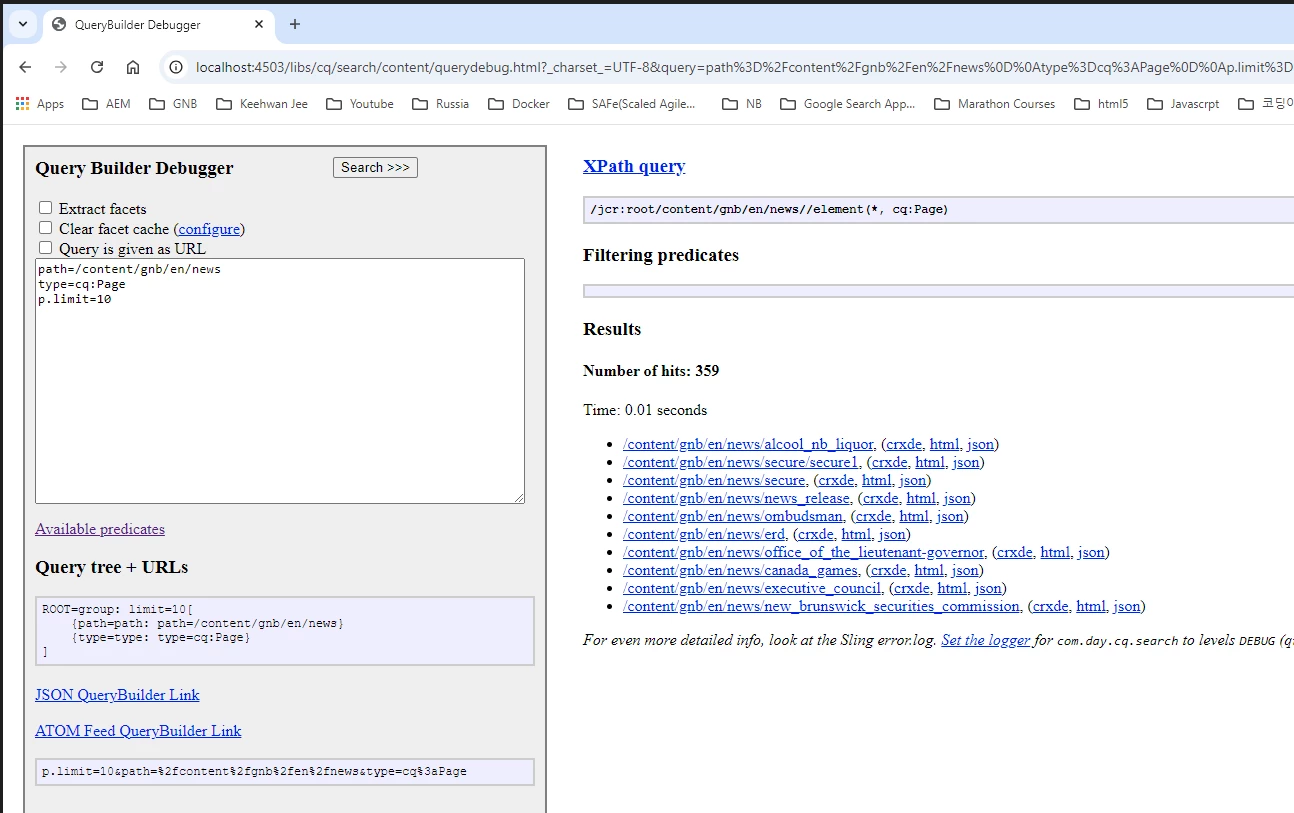Open new tab with plus icon
This screenshot has height=813, width=1294.
click(294, 24)
